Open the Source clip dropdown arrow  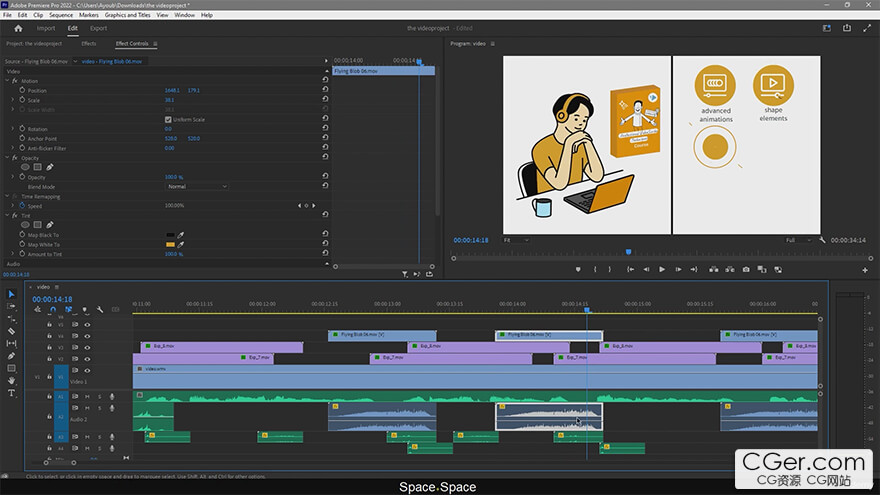click(x=75, y=61)
